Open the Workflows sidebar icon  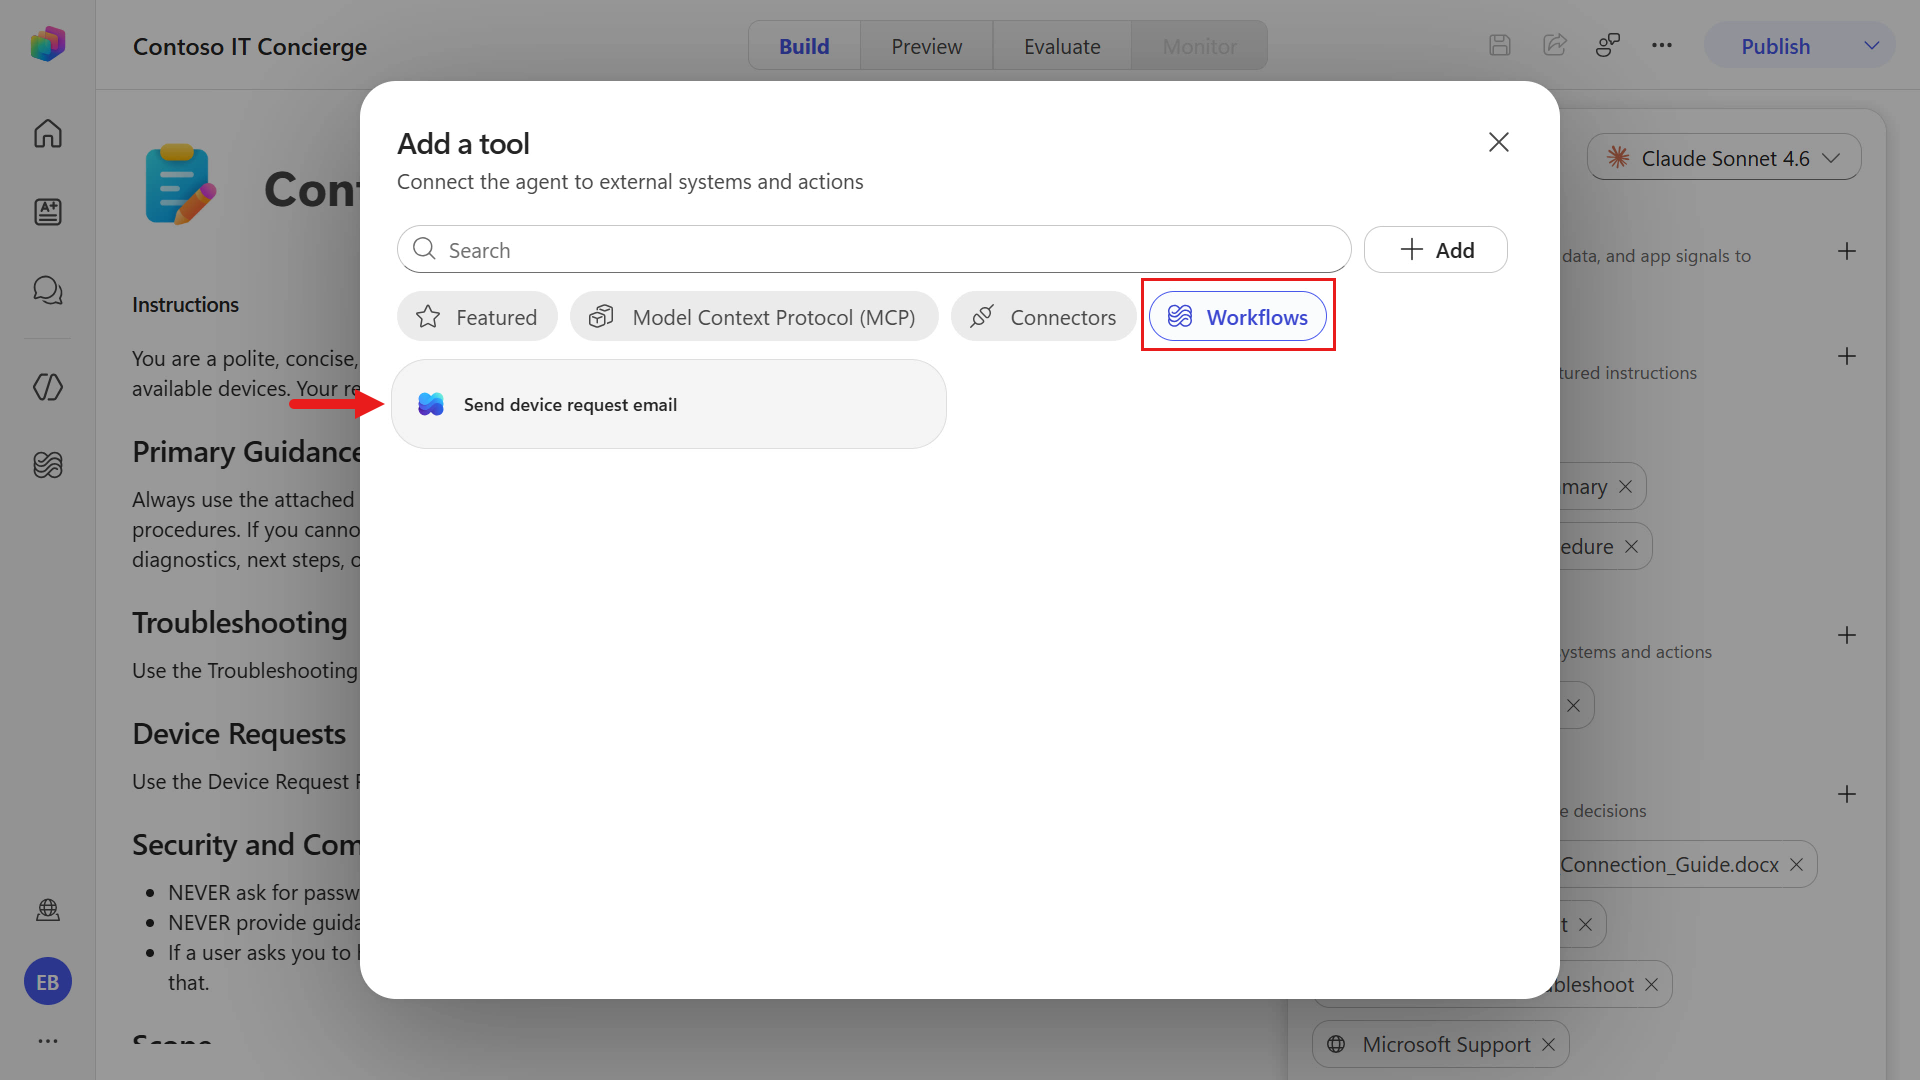[47, 465]
